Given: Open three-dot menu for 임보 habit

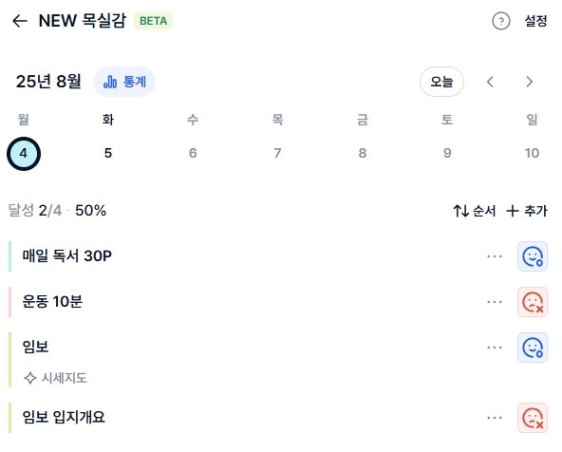Looking at the screenshot, I should click(x=494, y=347).
